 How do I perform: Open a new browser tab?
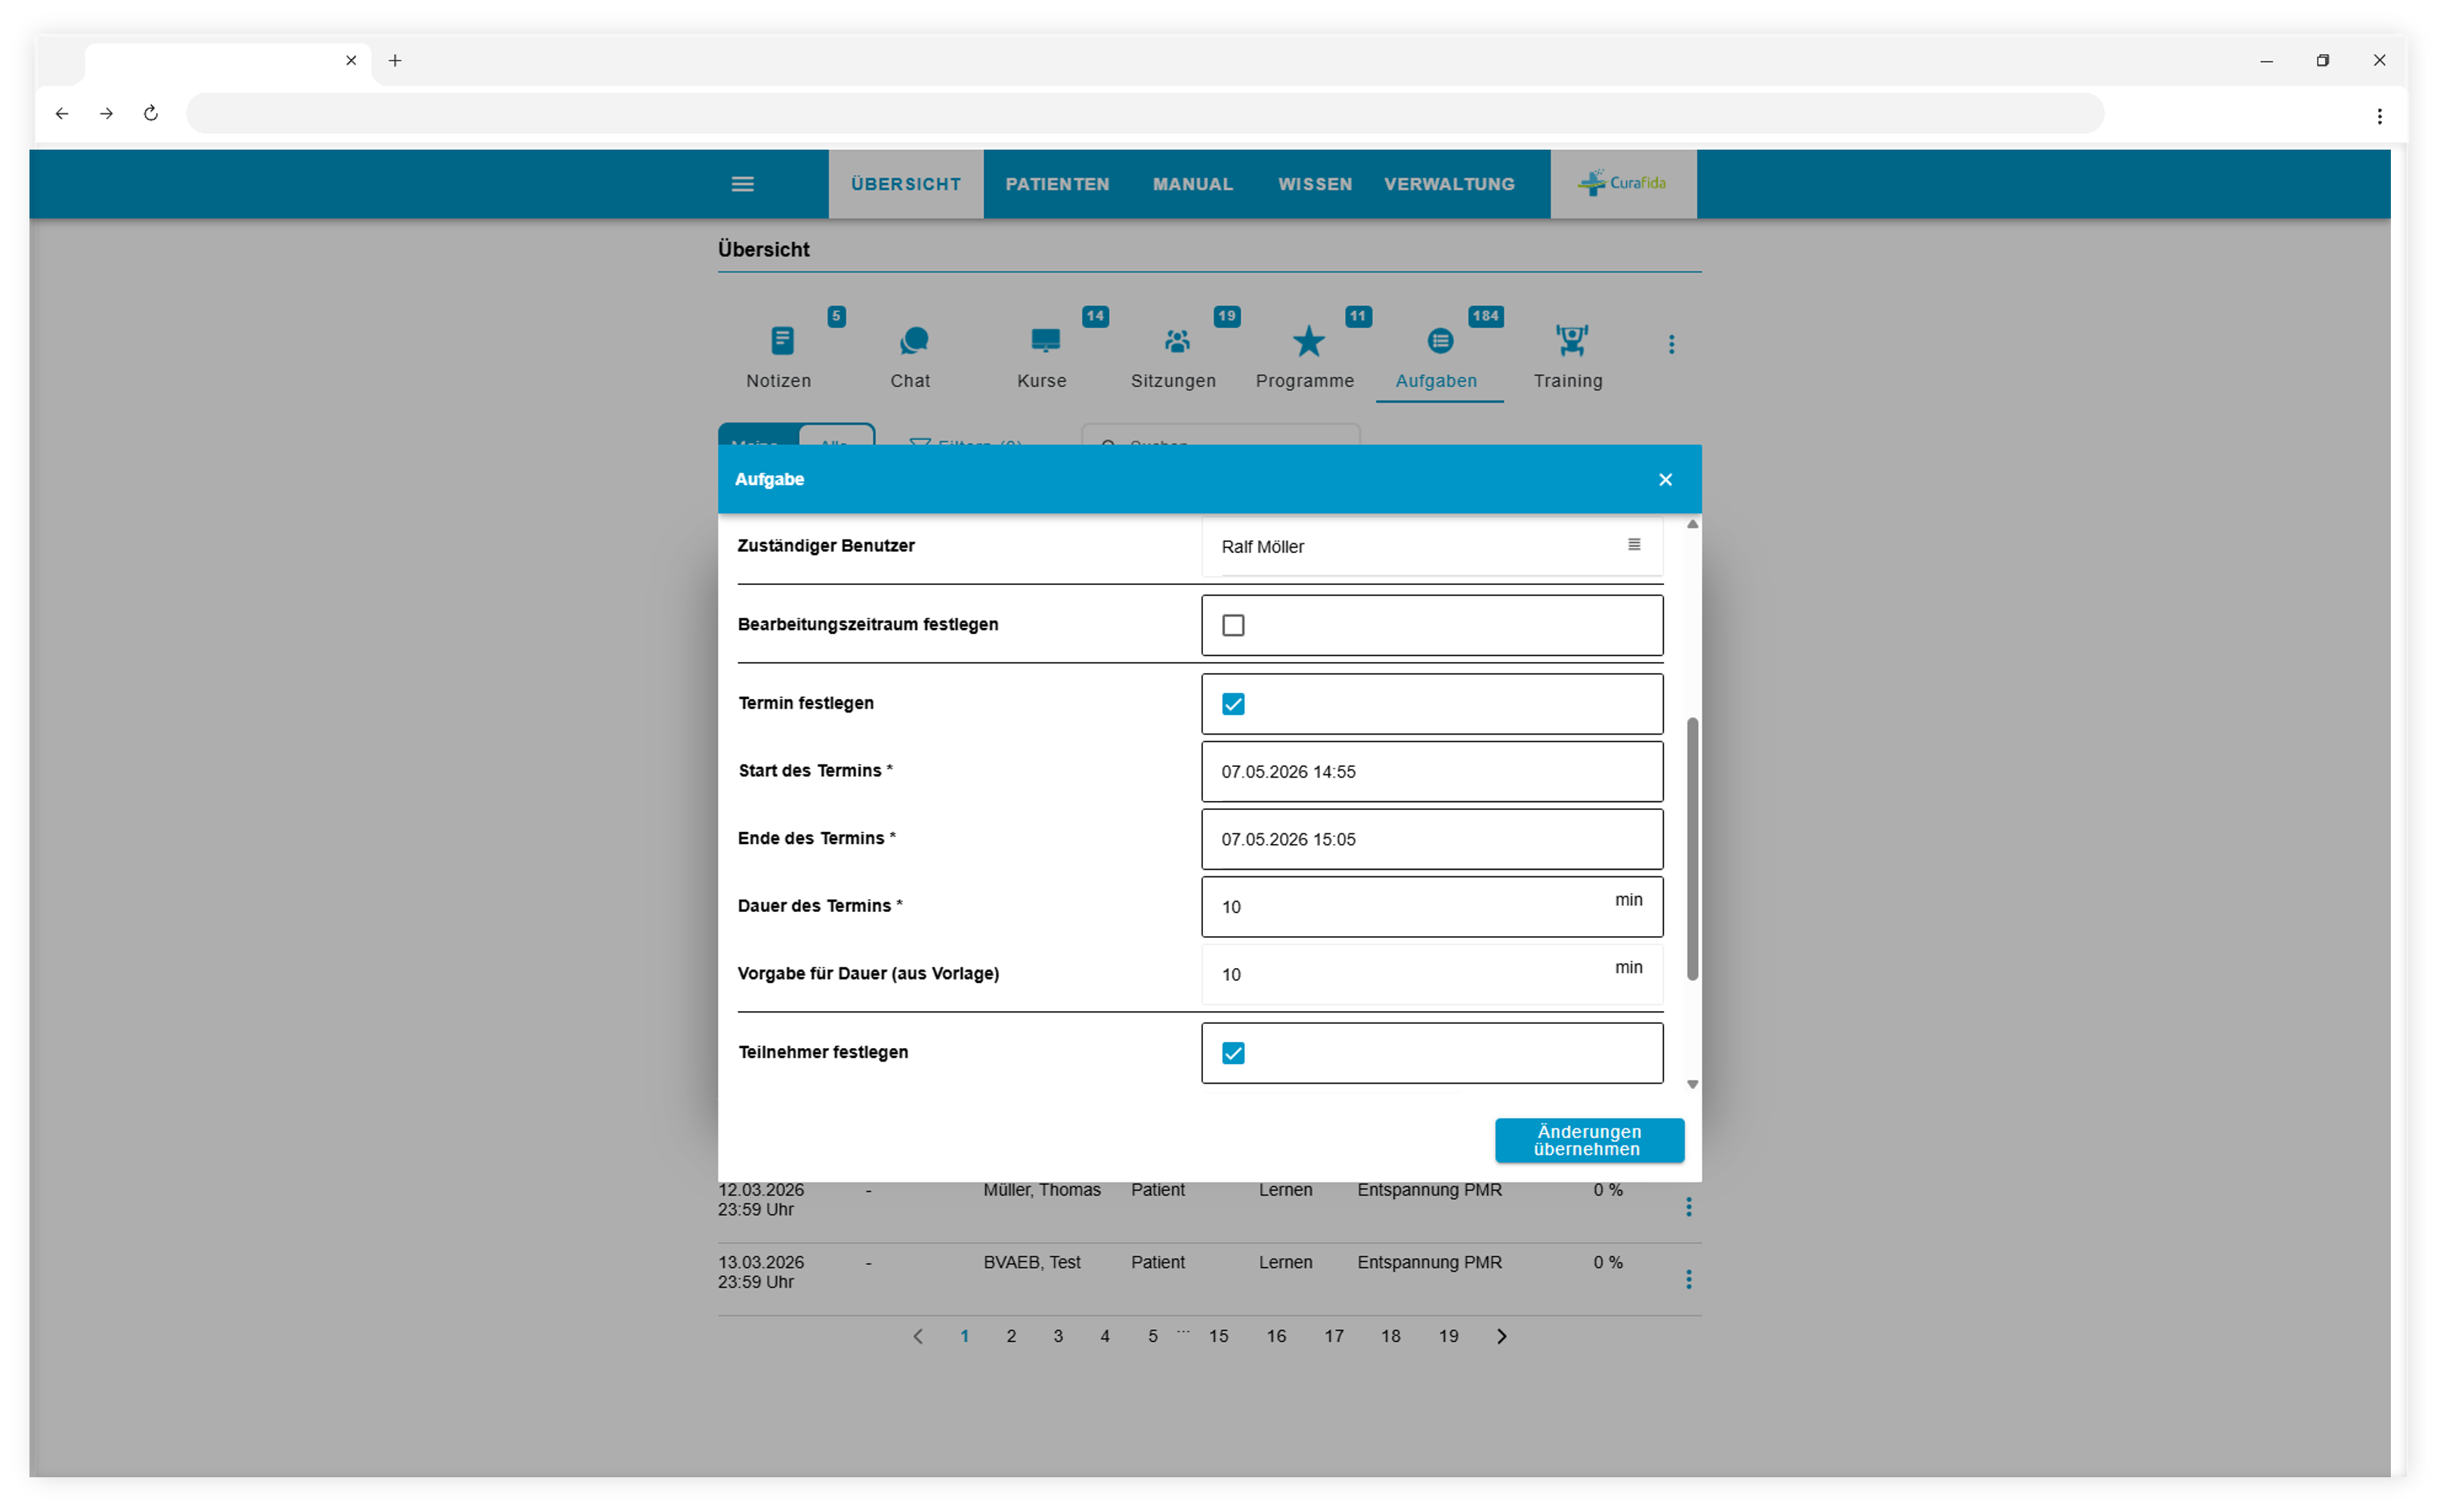point(395,60)
